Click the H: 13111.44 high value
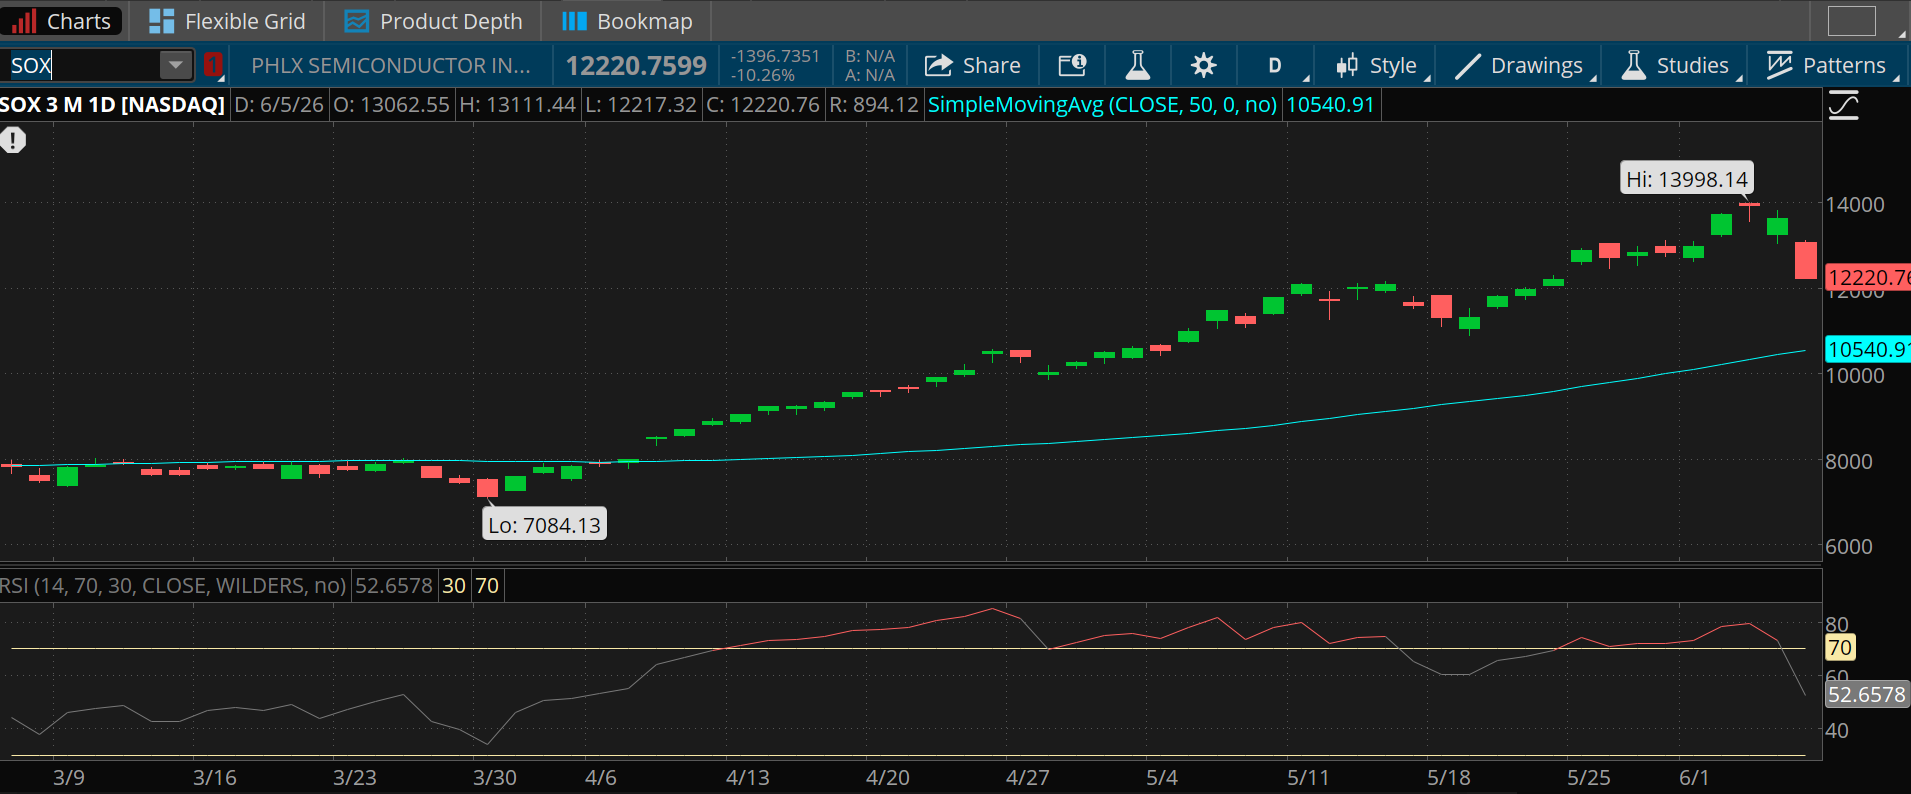This screenshot has height=794, width=1911. click(x=517, y=105)
